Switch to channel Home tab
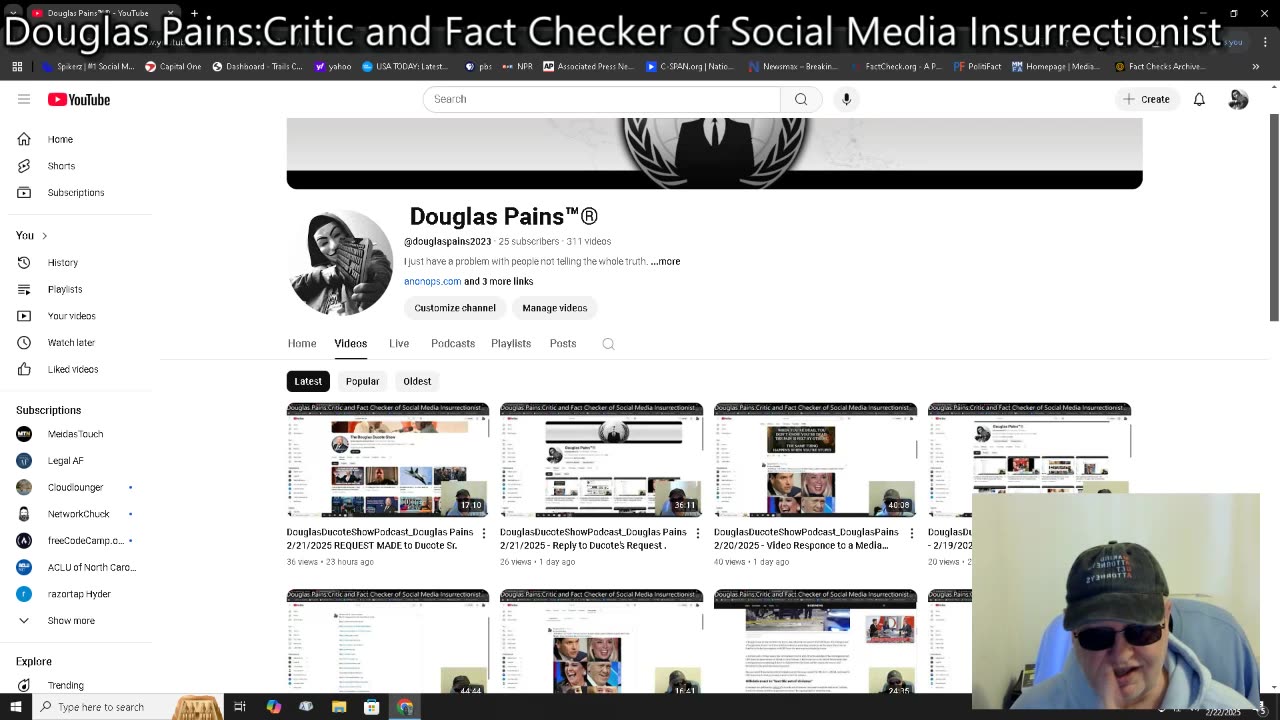1280x720 pixels. point(302,343)
